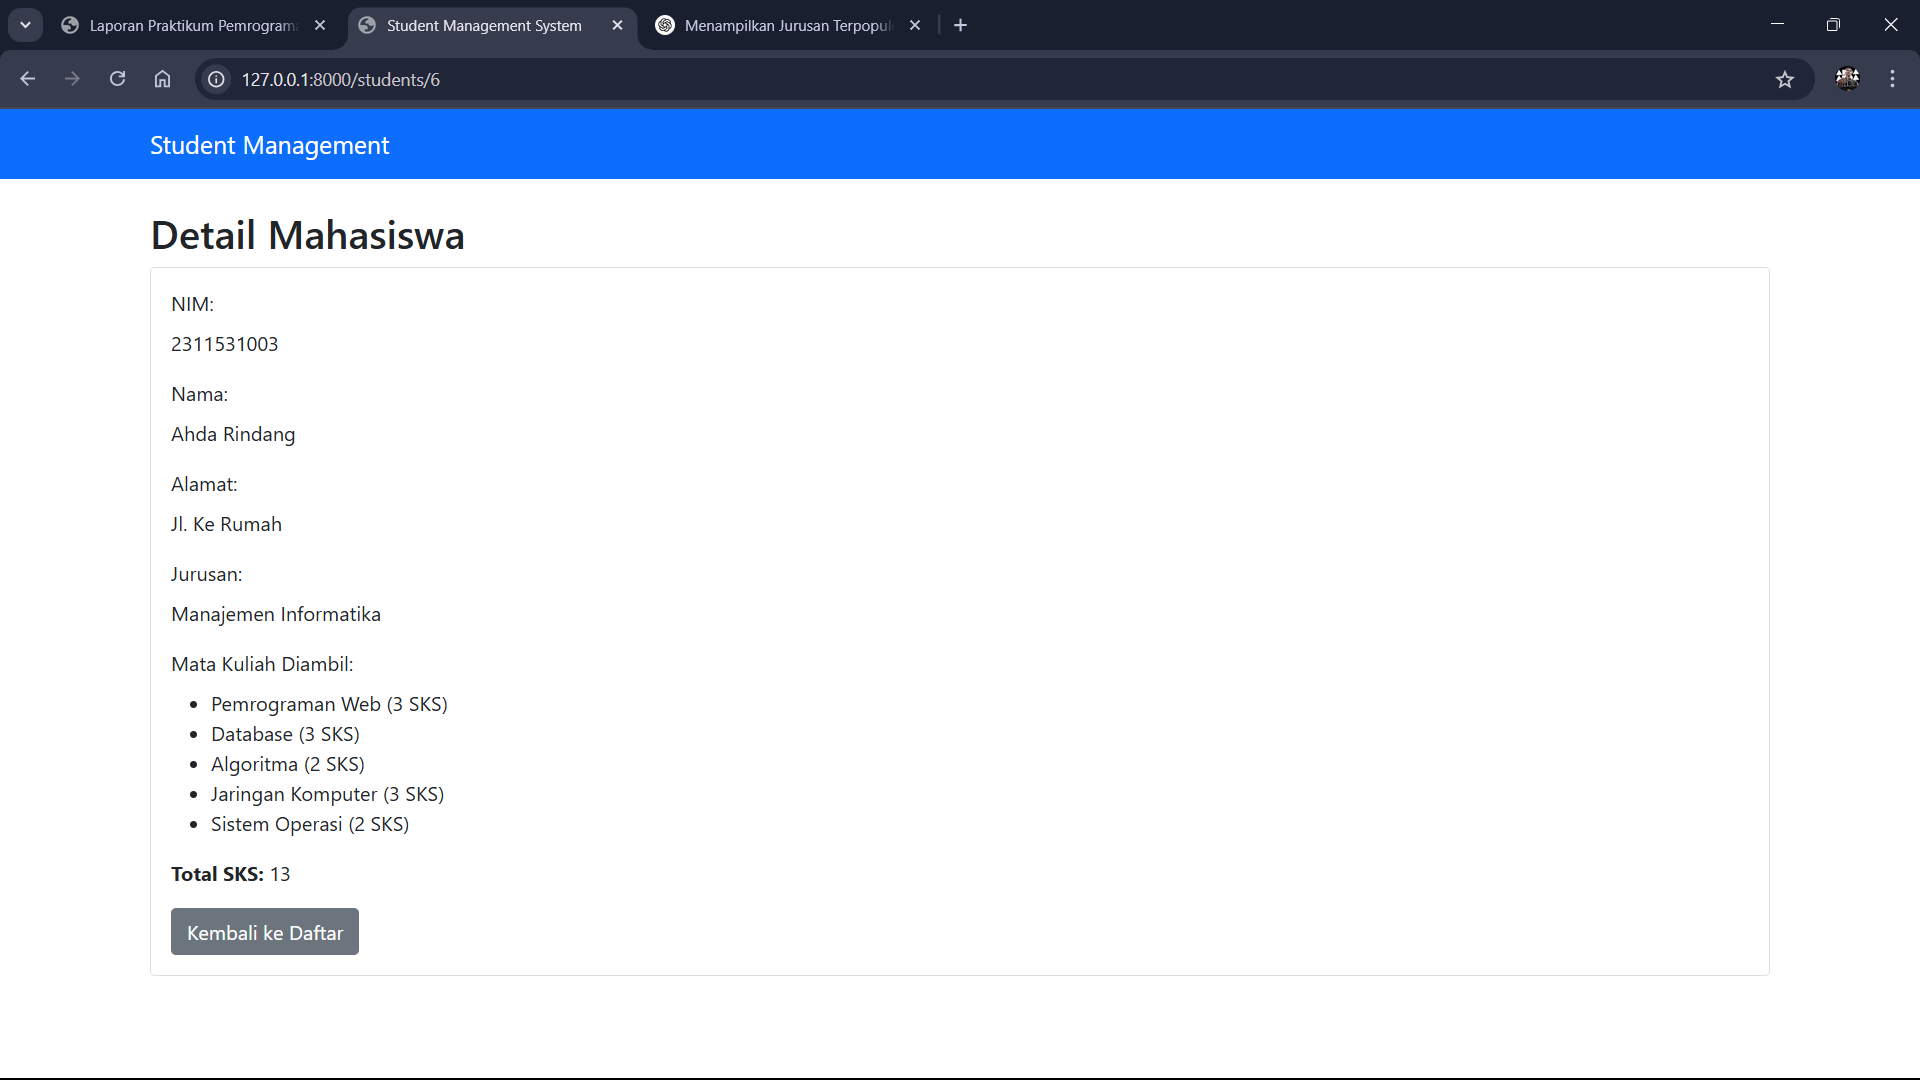This screenshot has width=1920, height=1080.
Task: Expand the tab search dropdown arrow
Action: click(25, 25)
